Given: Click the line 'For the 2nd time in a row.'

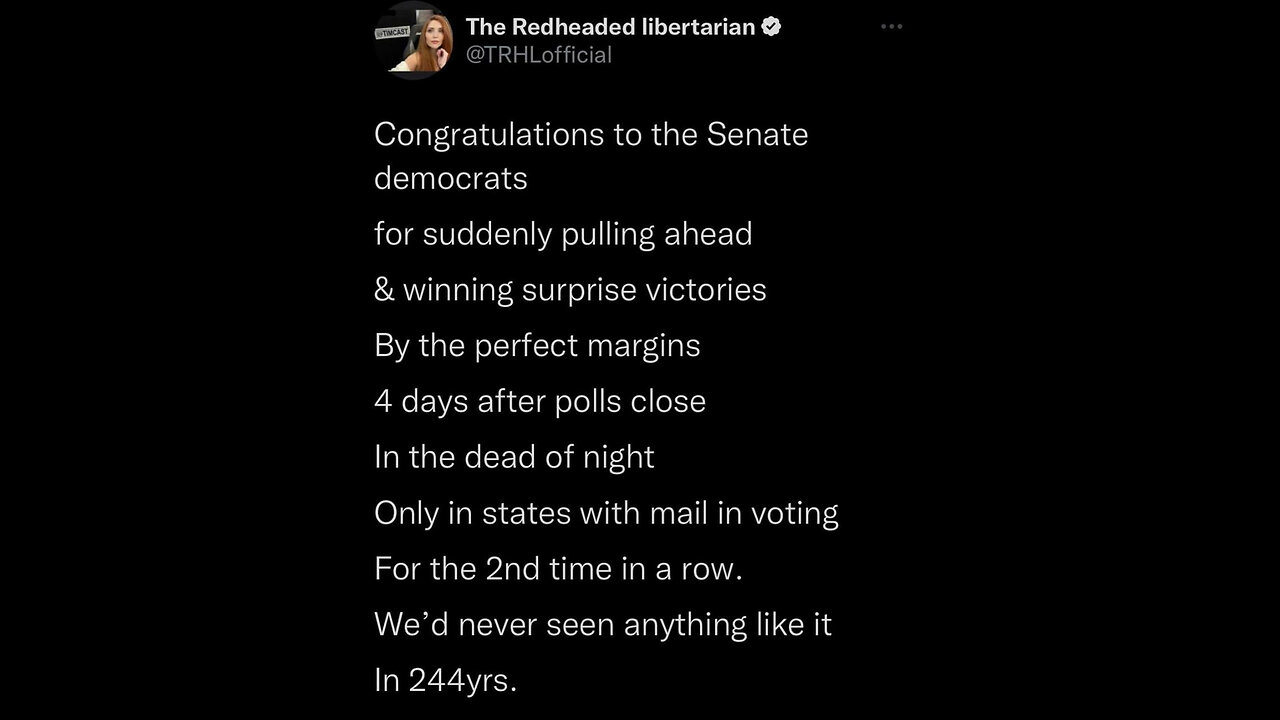Looking at the screenshot, I should point(558,570).
